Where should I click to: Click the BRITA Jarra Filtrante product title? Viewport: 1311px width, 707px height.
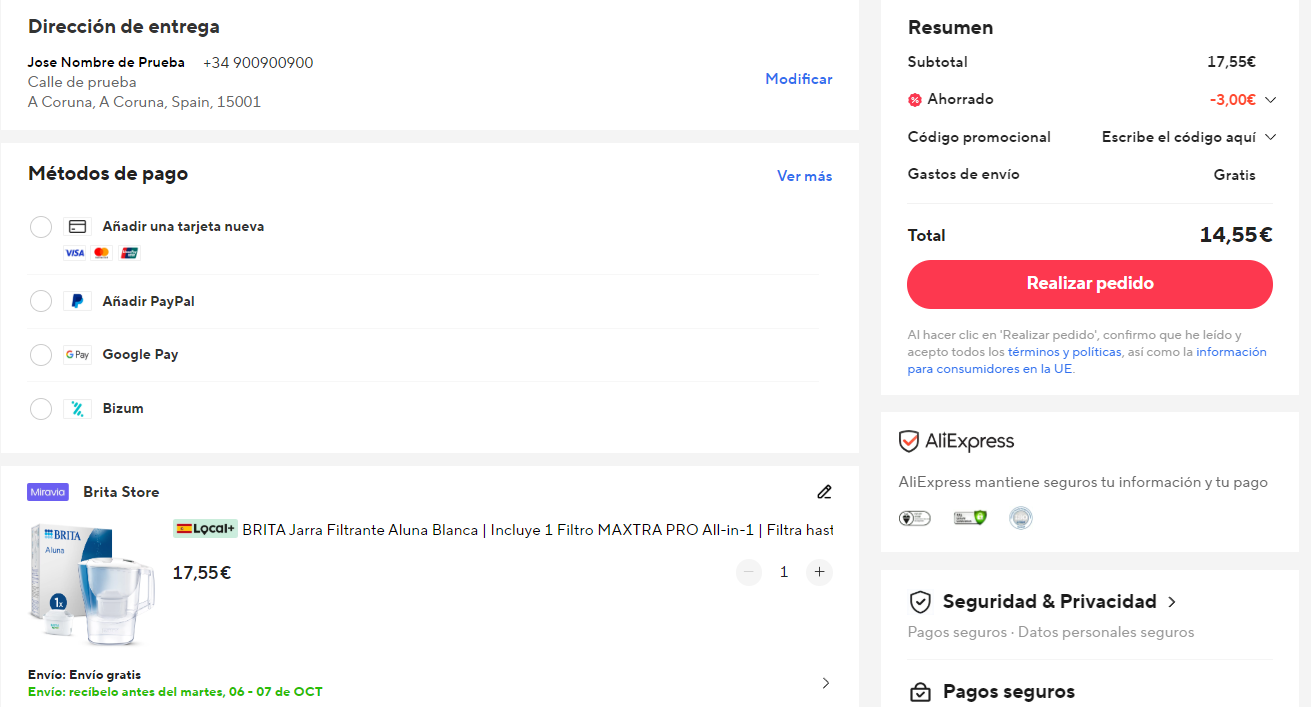click(x=538, y=529)
